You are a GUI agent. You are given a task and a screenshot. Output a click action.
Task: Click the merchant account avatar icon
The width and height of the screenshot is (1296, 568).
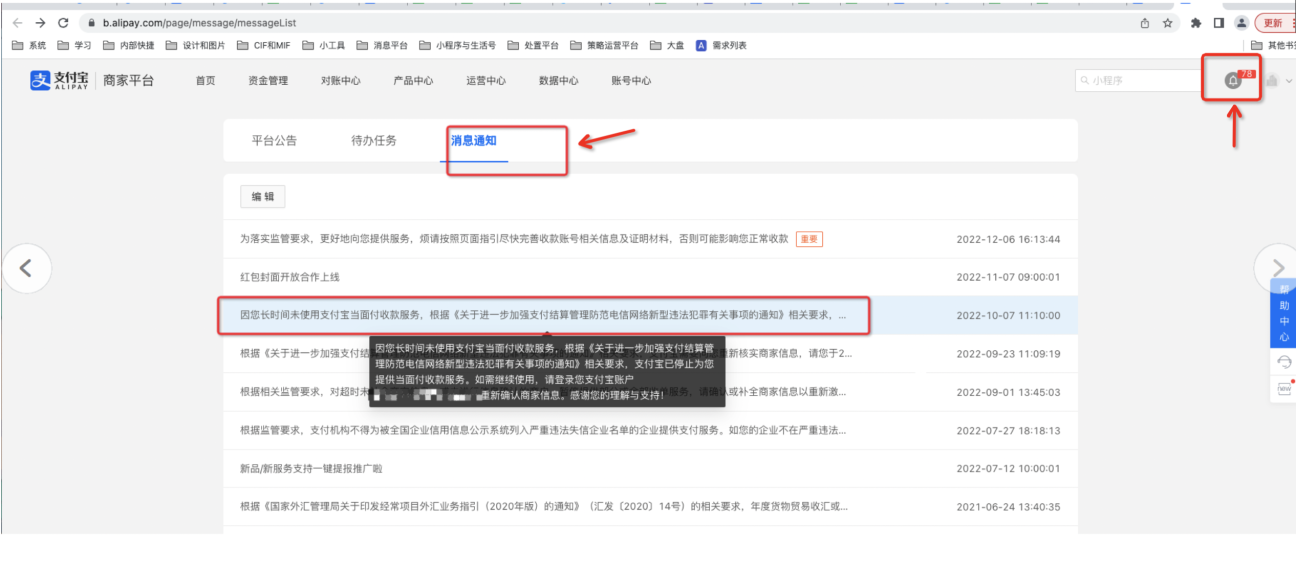(x=1272, y=81)
